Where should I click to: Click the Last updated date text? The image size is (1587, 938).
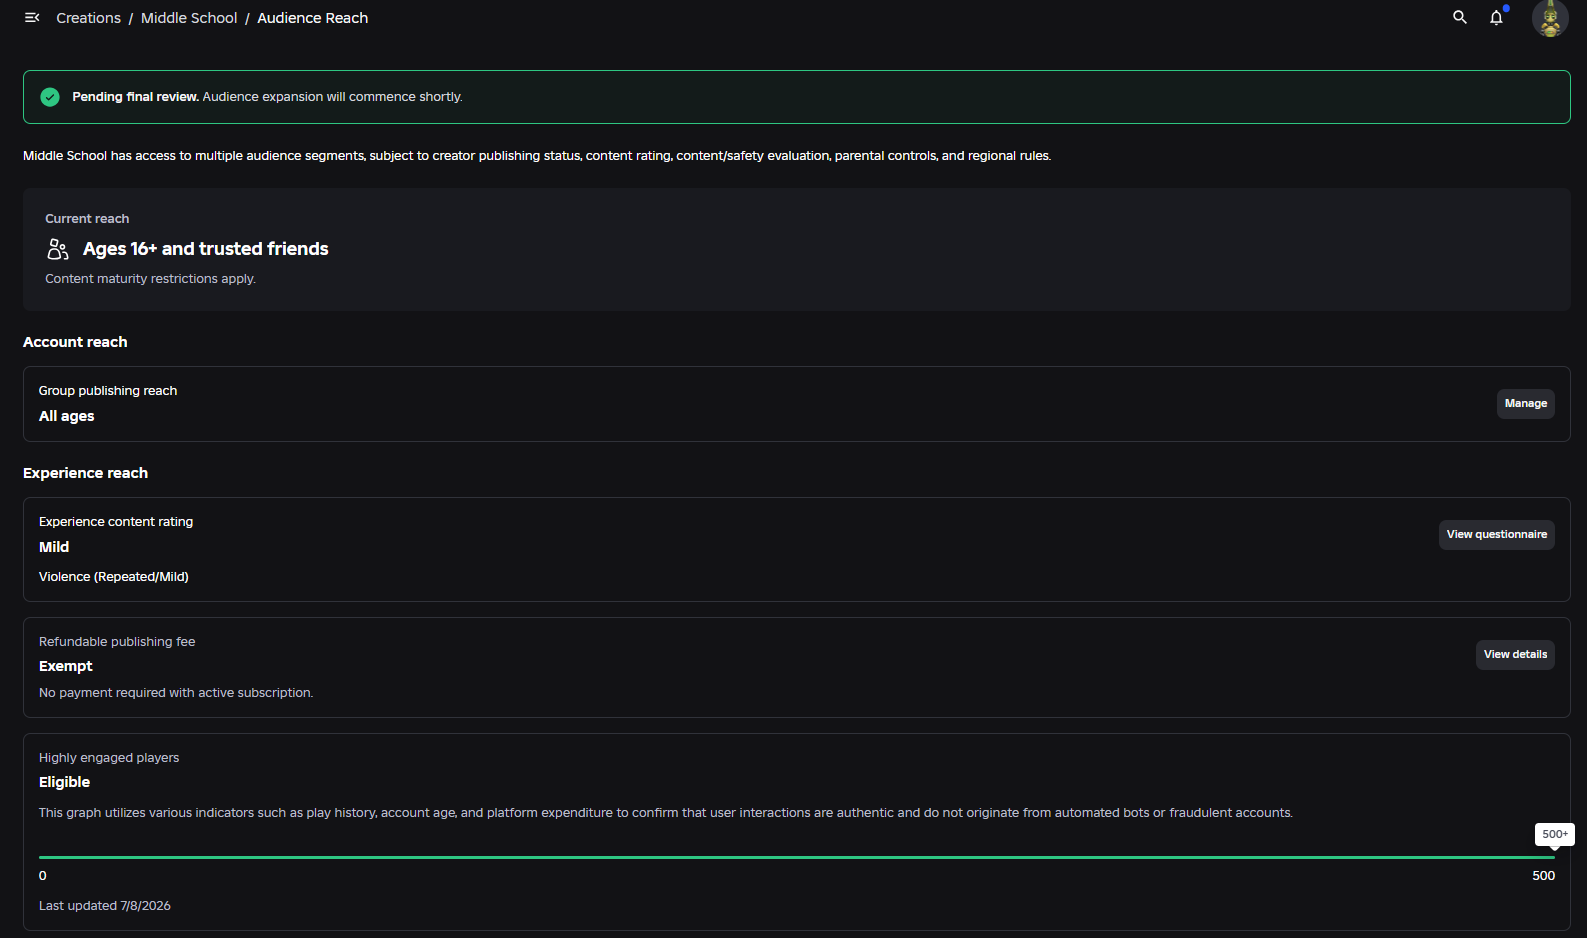[105, 906]
